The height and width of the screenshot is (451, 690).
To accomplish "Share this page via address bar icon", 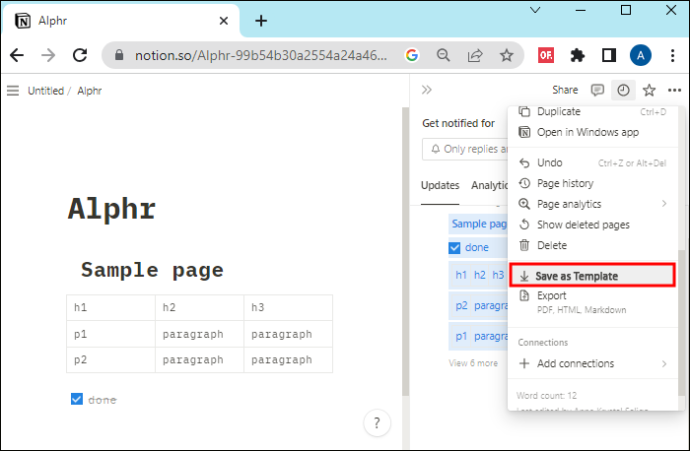I will click(475, 55).
